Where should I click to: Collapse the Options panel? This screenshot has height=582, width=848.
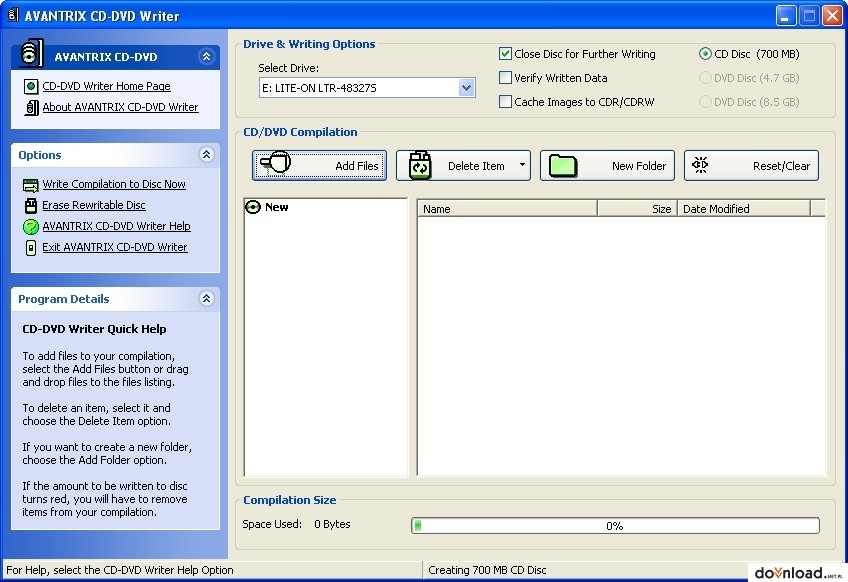(x=206, y=155)
